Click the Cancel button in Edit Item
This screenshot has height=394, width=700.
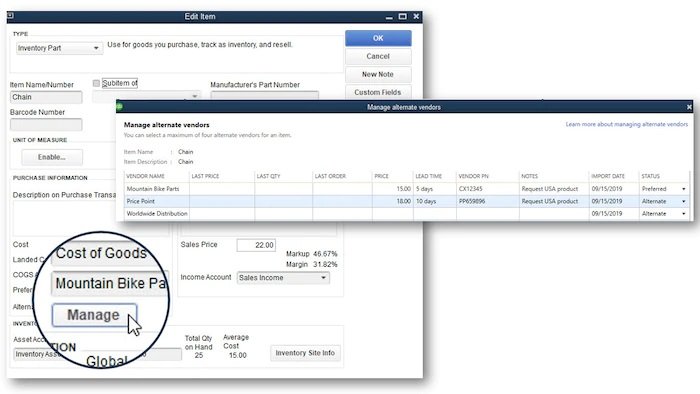(x=378, y=56)
